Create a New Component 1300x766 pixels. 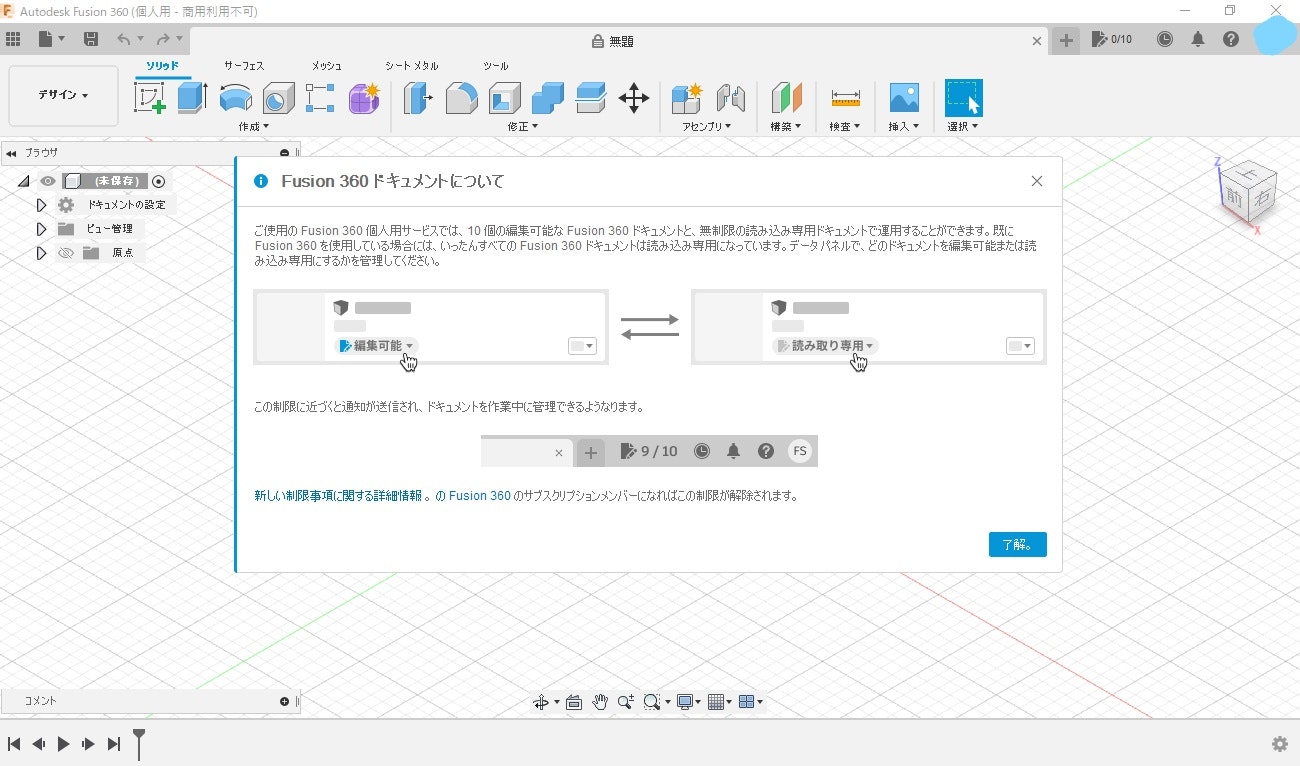tap(688, 98)
